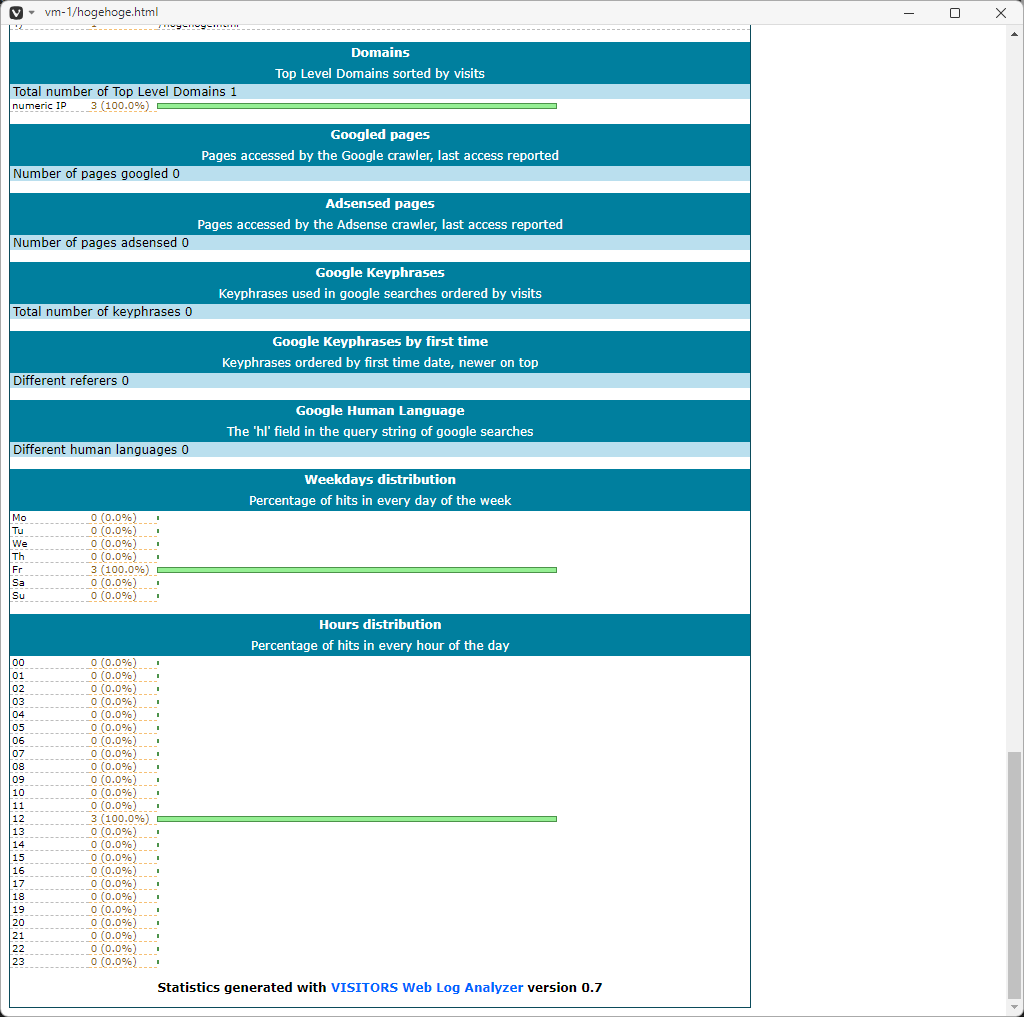Viewport: 1024px width, 1017px height.
Task: Click the Adsensed pages heading
Action: tap(380, 203)
